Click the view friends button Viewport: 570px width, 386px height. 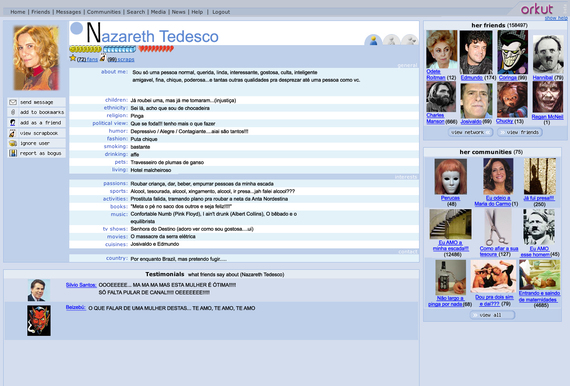coord(520,132)
